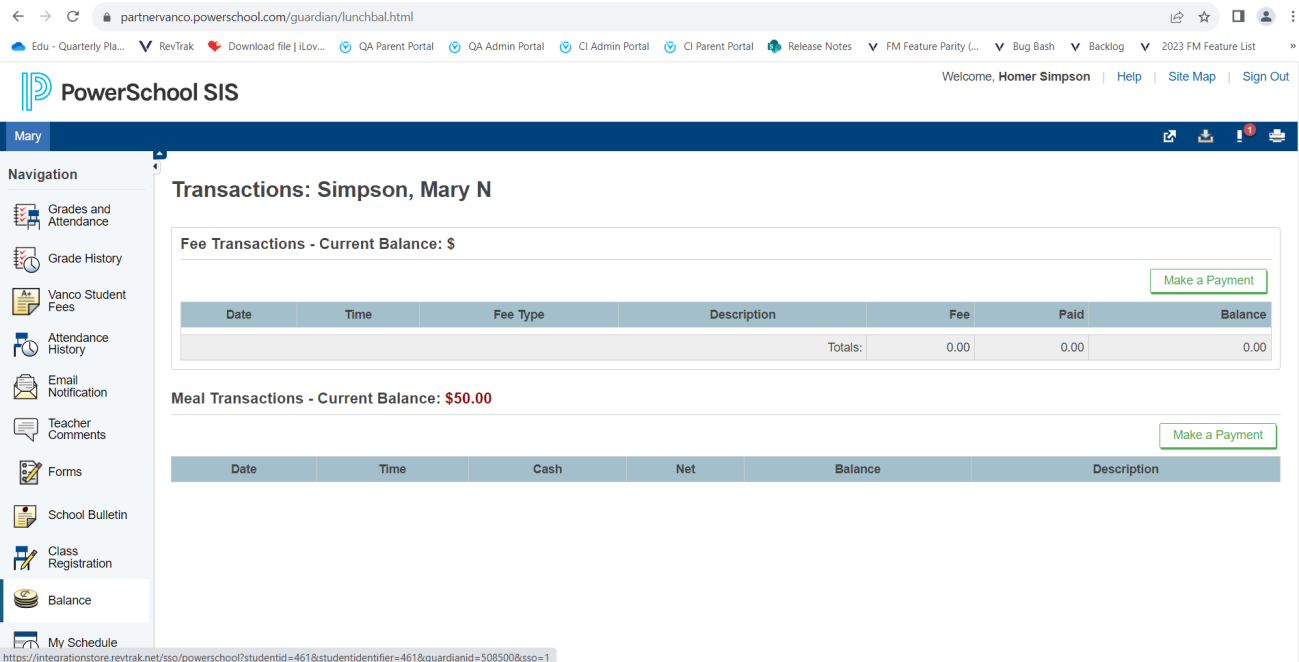Open the Site Map link
Screen dimensions: 1299x662
tap(1191, 77)
